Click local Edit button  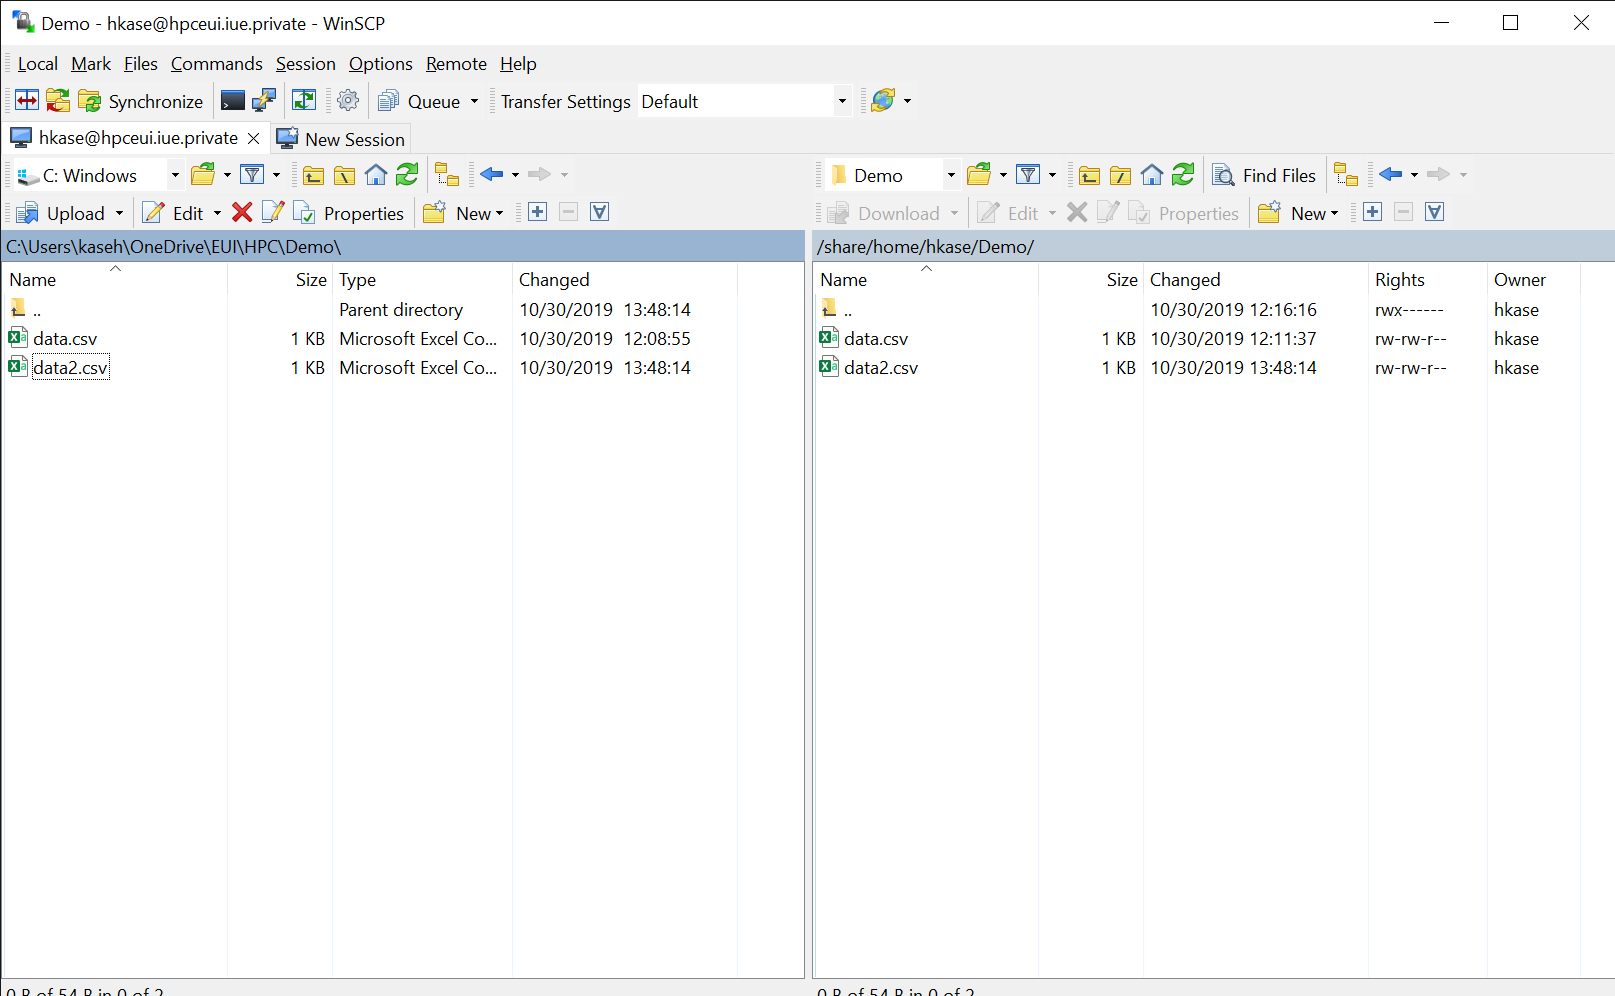173,213
